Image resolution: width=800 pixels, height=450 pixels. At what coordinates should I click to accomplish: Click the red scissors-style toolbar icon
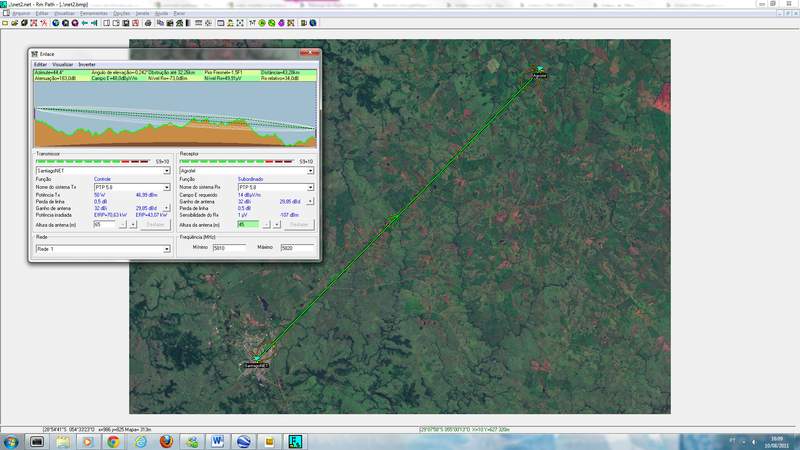44,23
